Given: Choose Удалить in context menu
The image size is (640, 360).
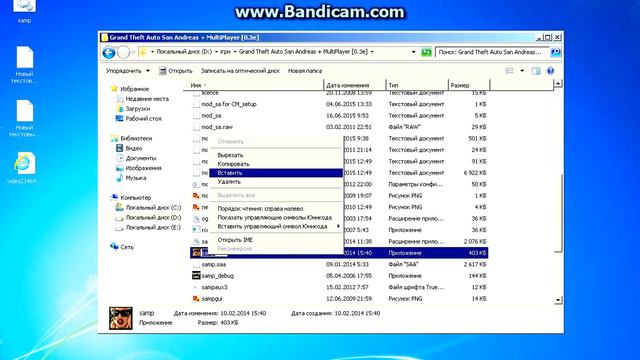Looking at the screenshot, I should [276, 182].
